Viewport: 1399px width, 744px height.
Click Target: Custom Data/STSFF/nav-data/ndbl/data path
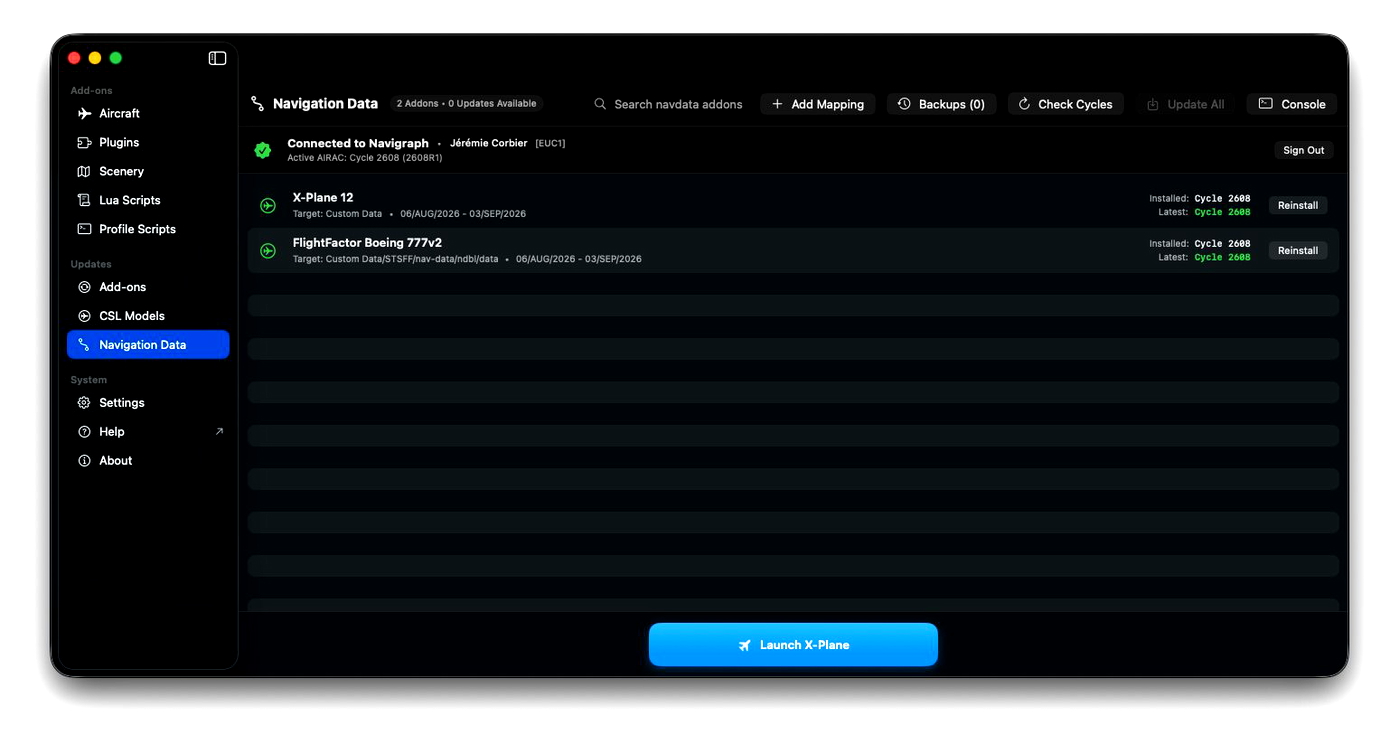tap(395, 259)
